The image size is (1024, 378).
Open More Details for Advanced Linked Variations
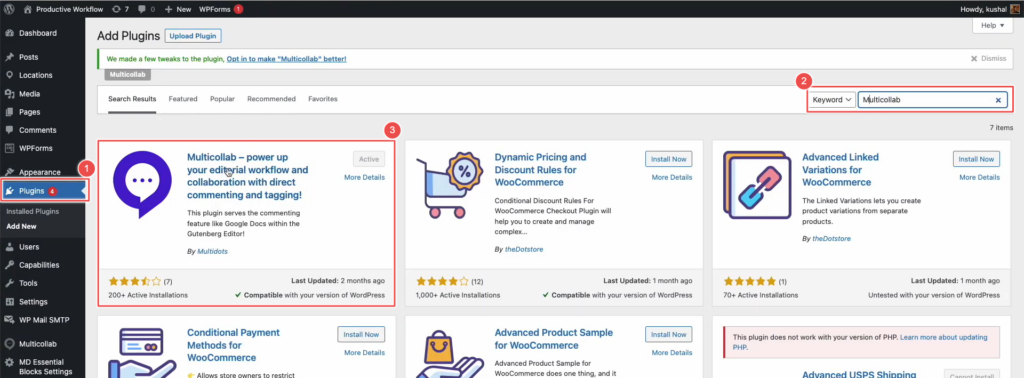point(980,177)
